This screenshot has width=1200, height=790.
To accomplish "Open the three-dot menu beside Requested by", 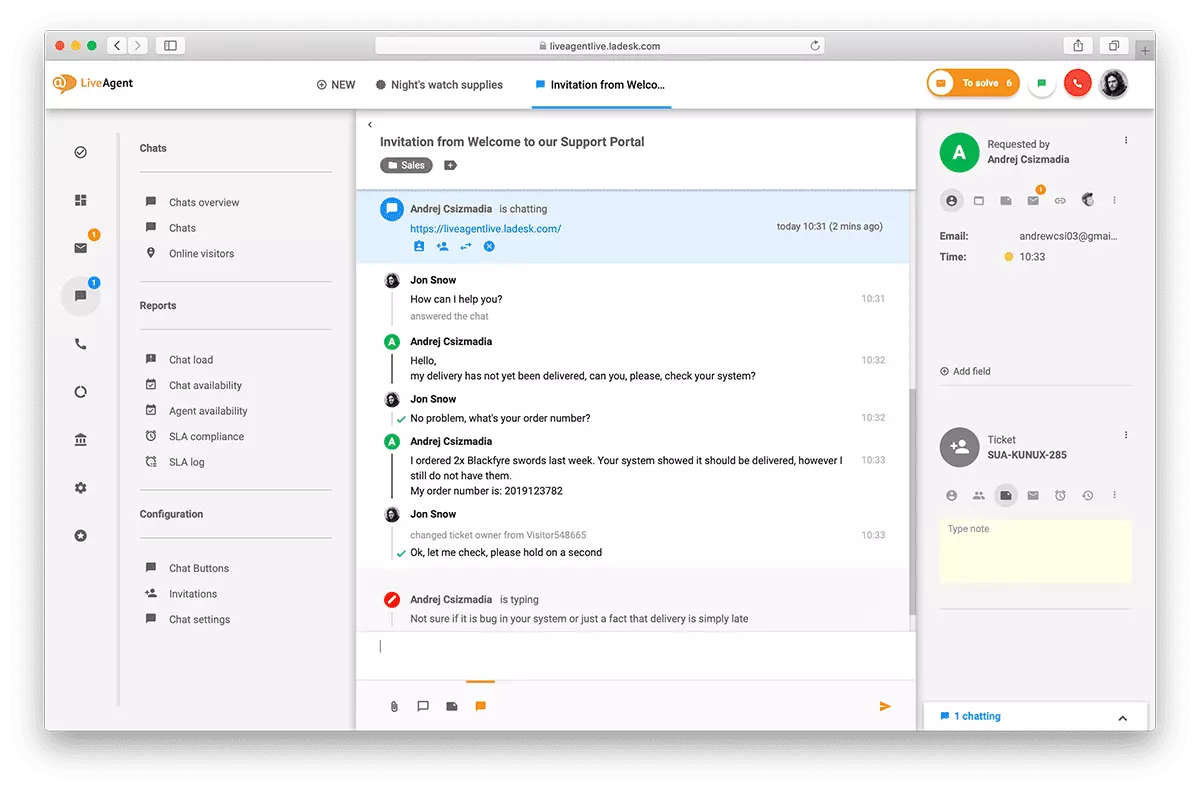I will coord(1125,140).
